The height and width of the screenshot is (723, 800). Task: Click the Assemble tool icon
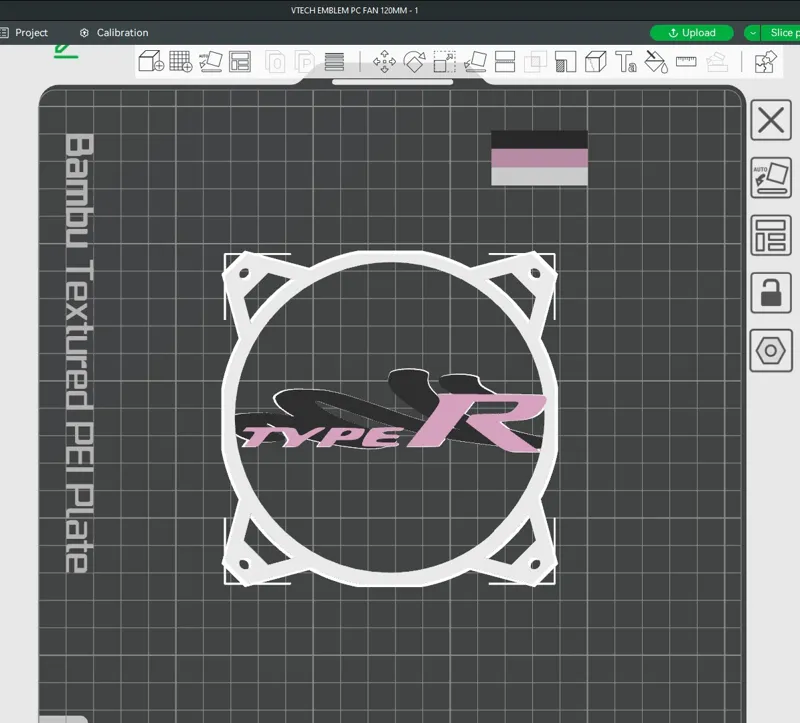(x=716, y=62)
